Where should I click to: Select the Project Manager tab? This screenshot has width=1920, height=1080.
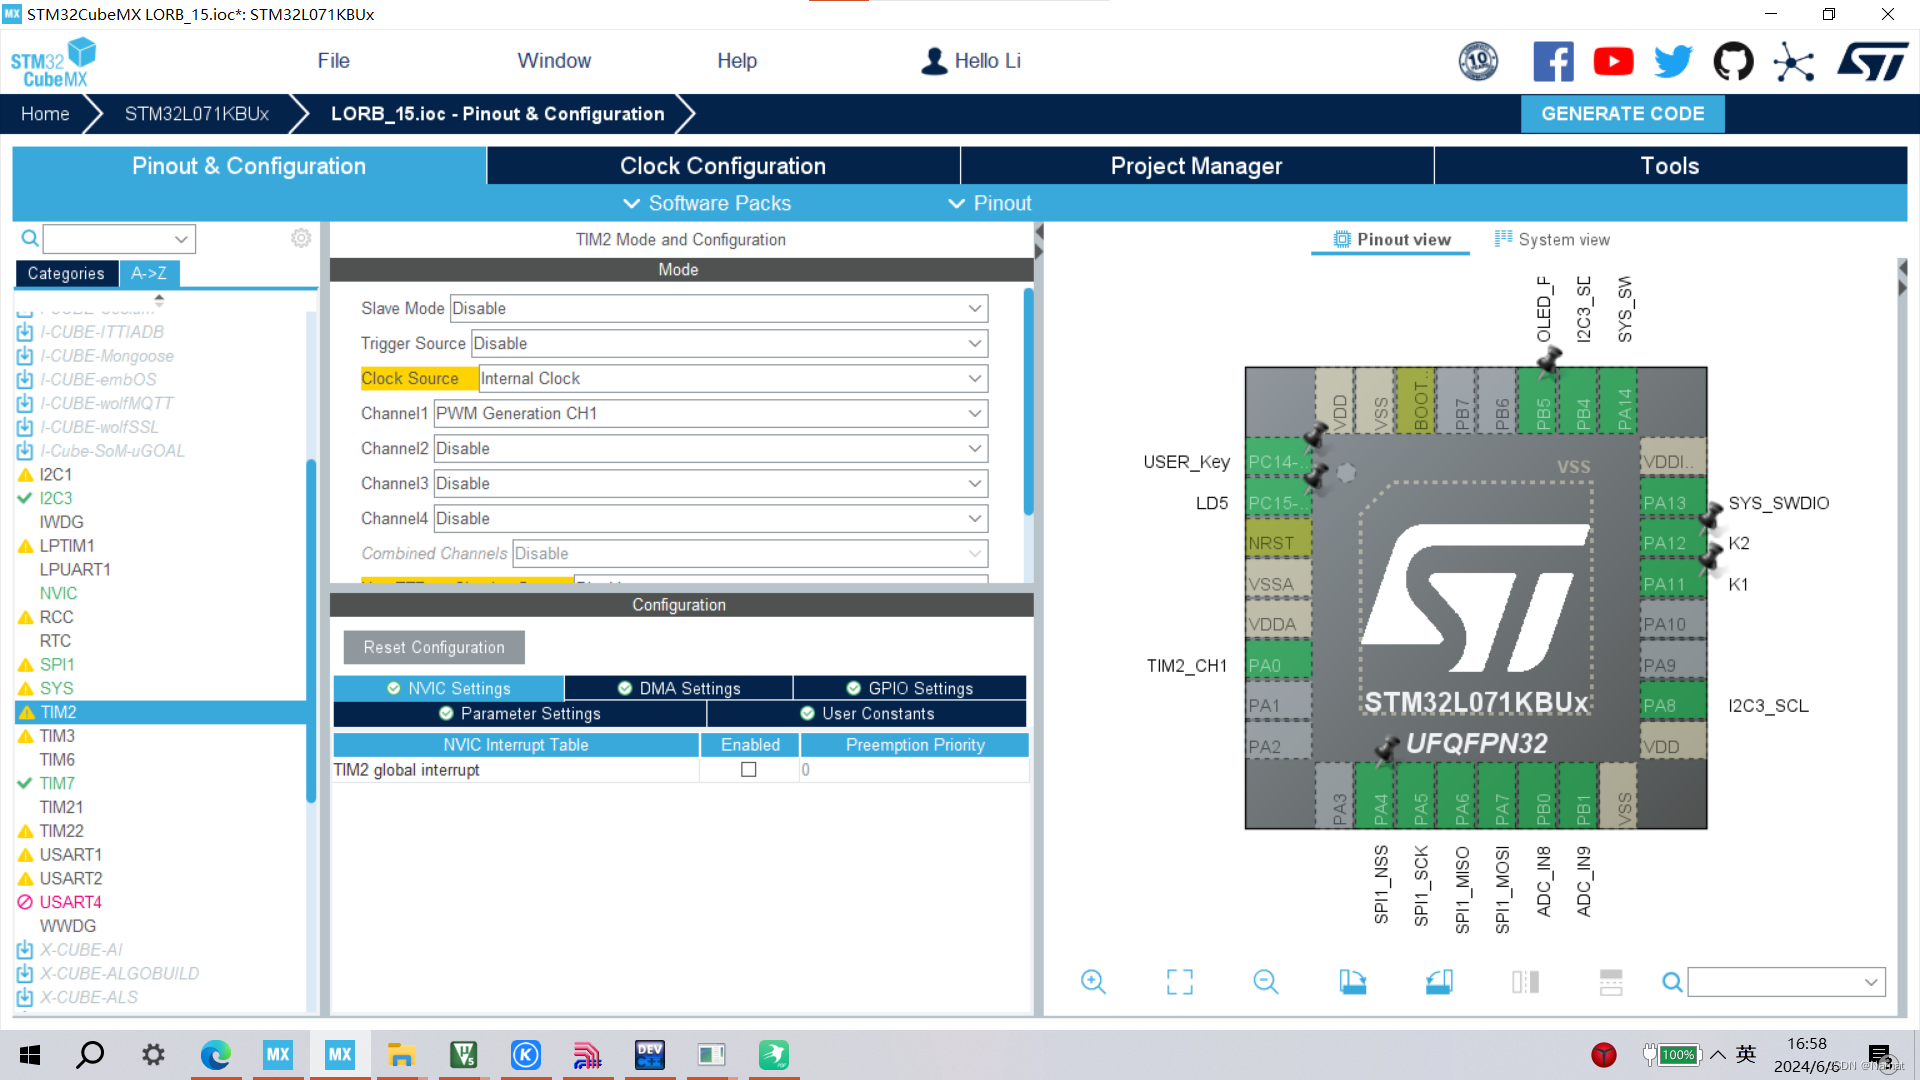click(1197, 166)
